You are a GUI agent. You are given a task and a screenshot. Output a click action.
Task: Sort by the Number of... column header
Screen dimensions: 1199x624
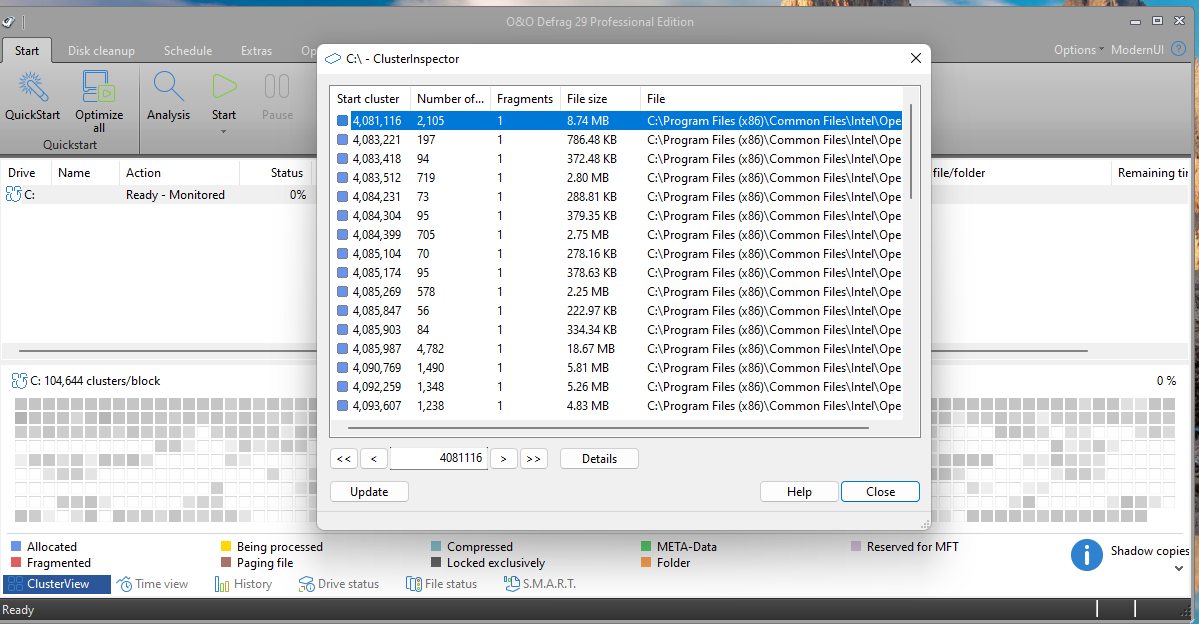click(450, 99)
